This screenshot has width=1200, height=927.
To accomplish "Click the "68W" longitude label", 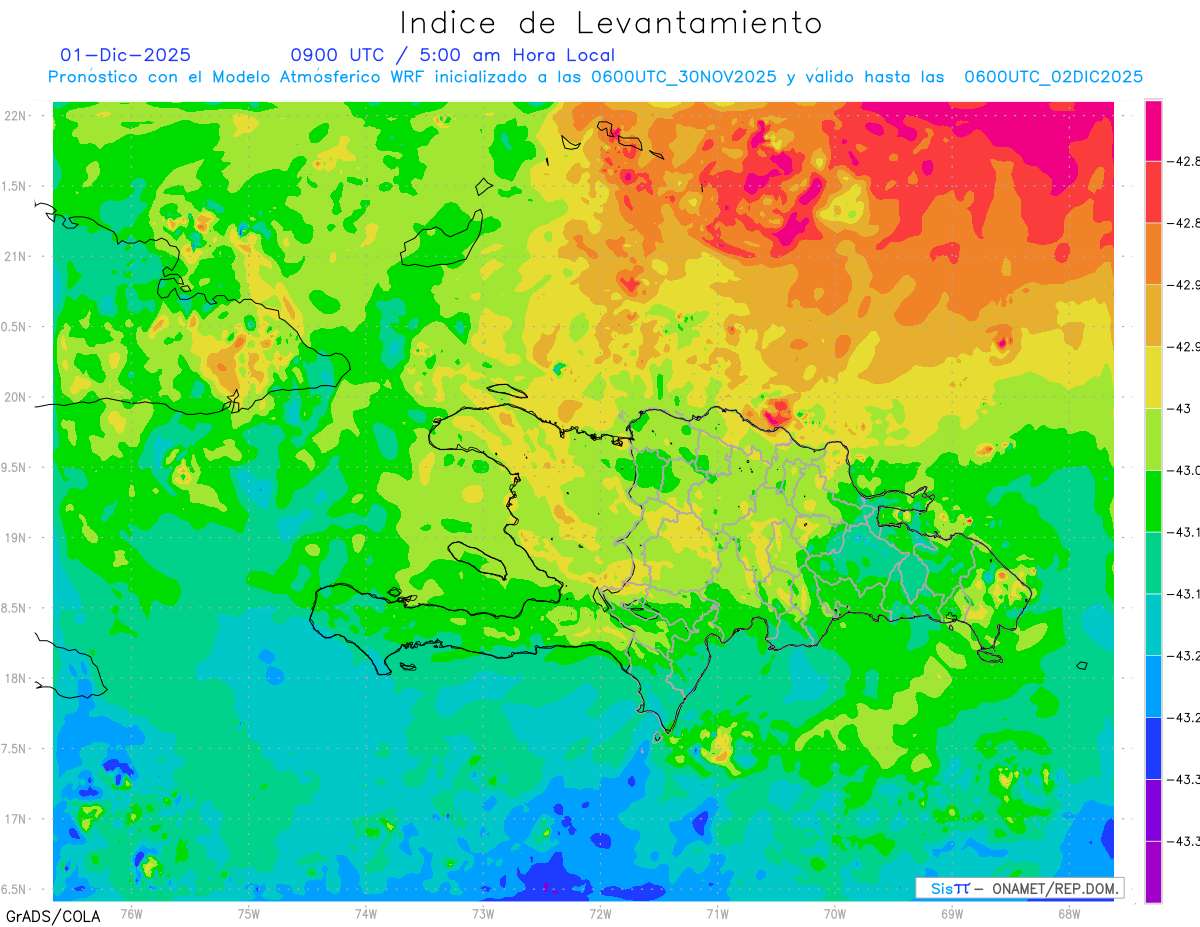I will [x=1069, y=913].
